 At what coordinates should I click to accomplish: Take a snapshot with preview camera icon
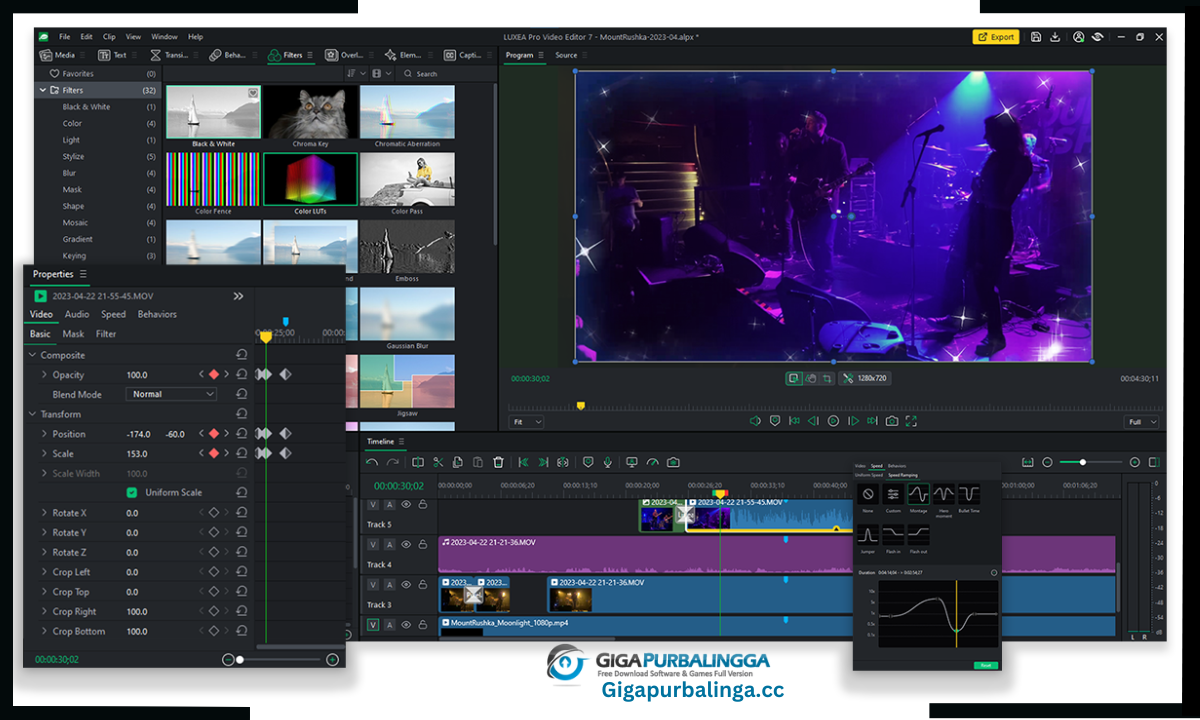click(x=892, y=421)
